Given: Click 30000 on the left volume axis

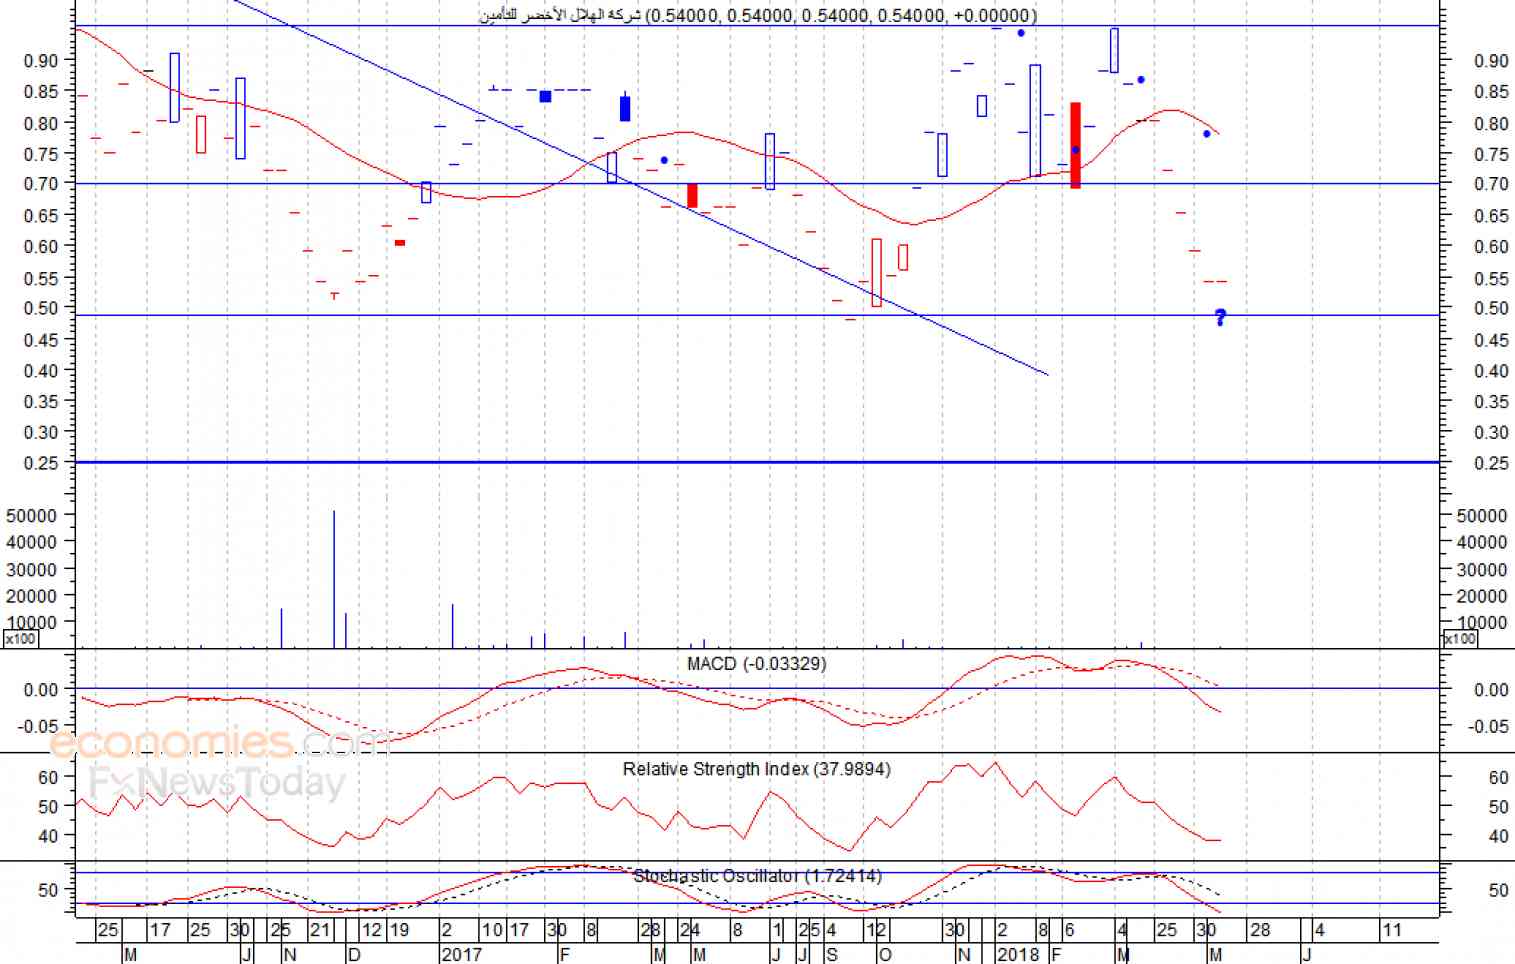Looking at the screenshot, I should click(x=30, y=569).
